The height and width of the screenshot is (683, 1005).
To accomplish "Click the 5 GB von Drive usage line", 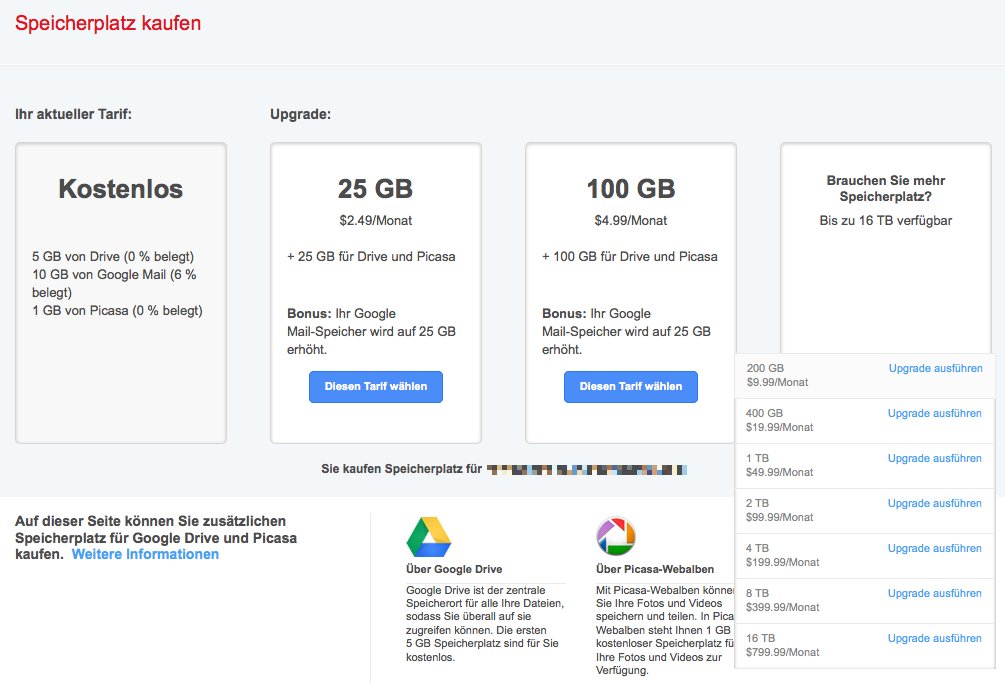I will (113, 256).
